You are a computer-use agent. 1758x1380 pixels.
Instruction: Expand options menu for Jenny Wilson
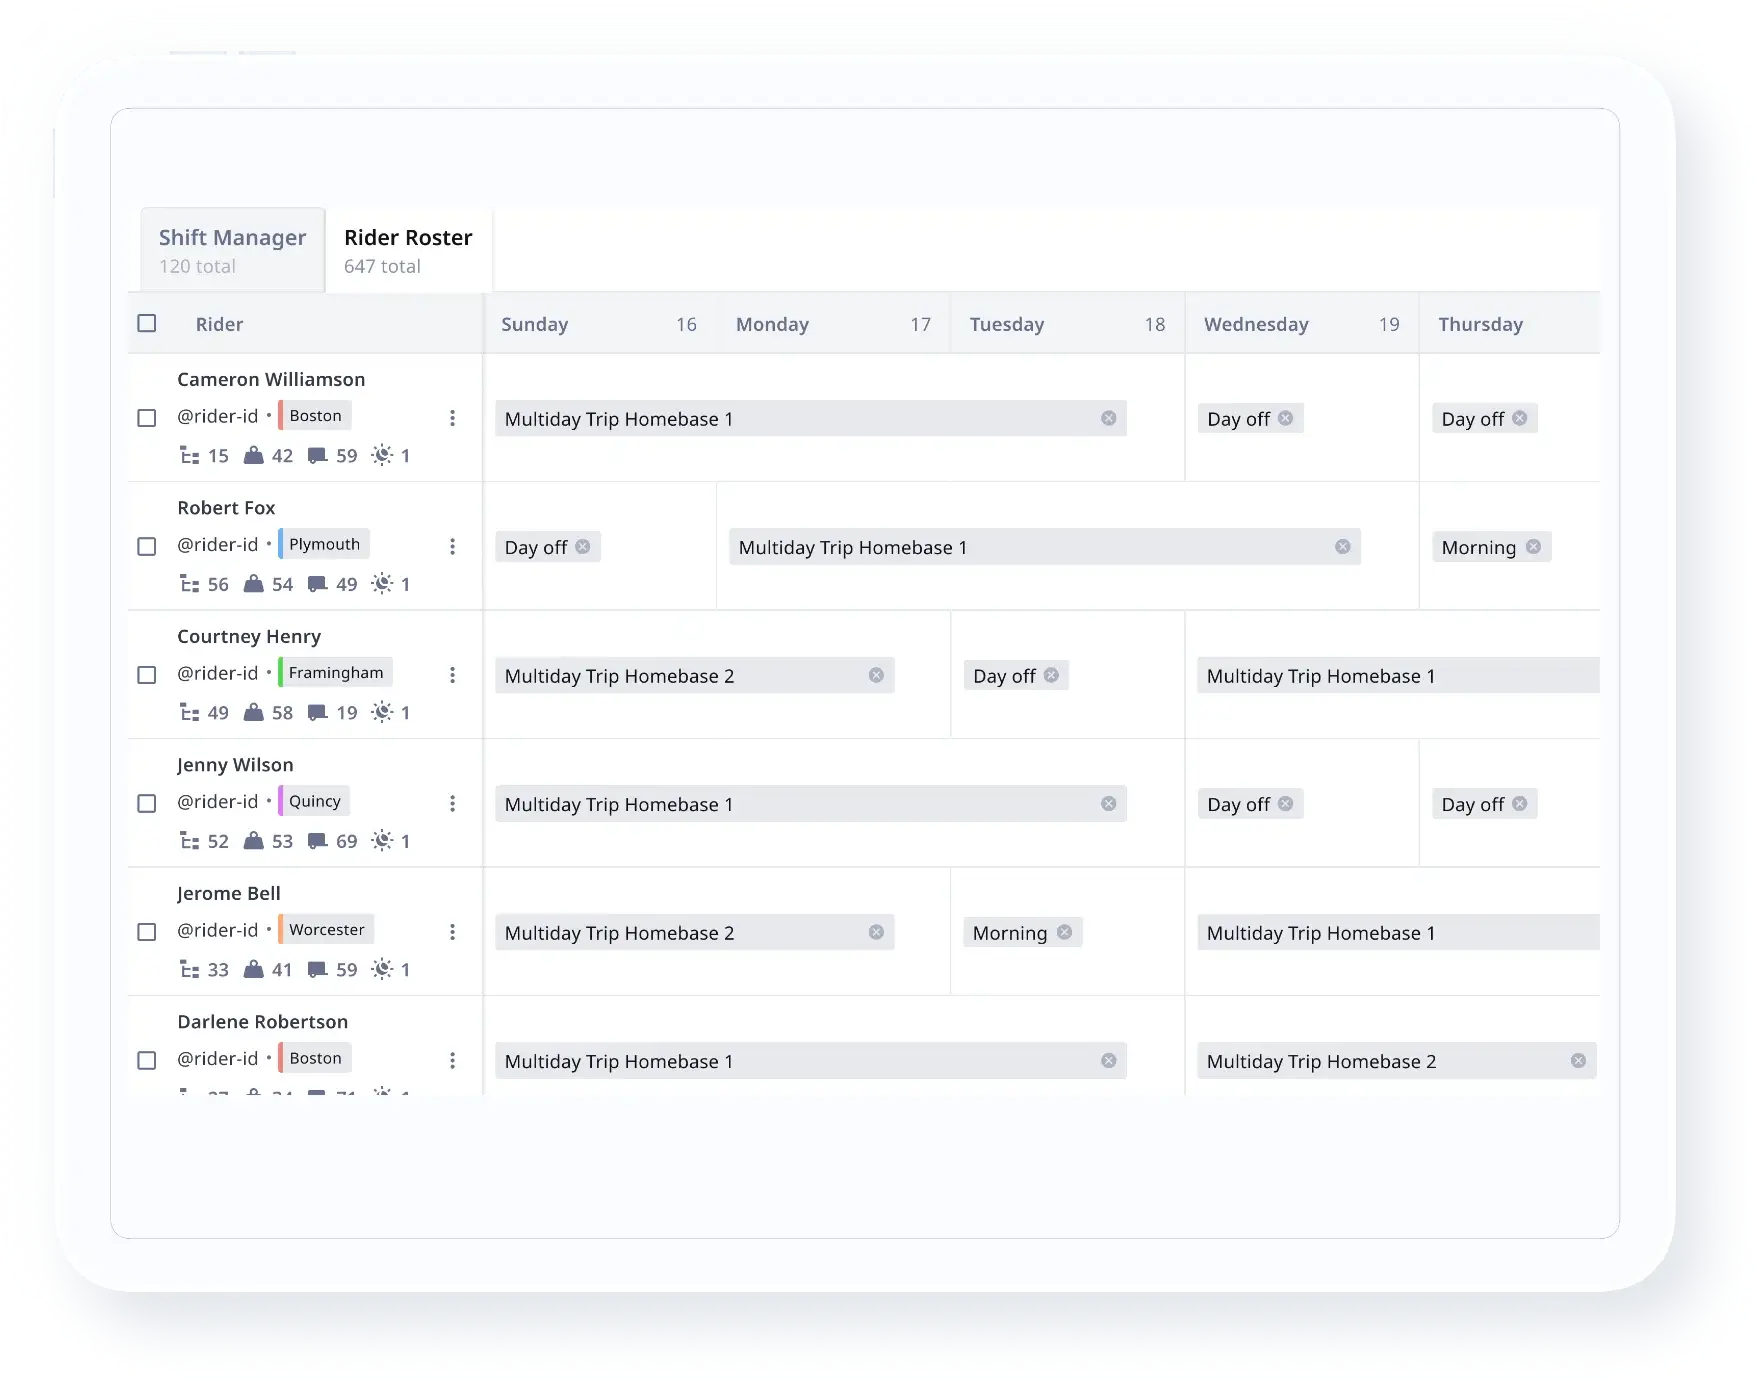click(x=452, y=803)
